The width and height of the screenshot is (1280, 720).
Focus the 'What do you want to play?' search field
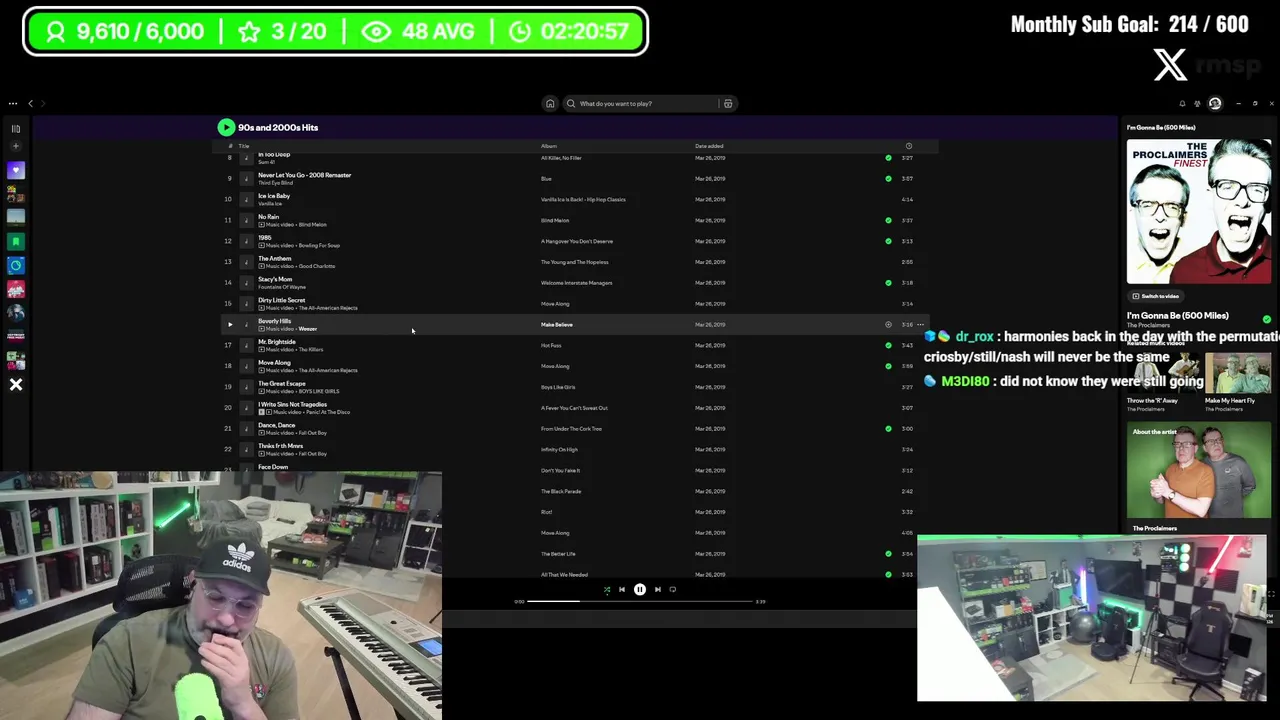click(x=646, y=103)
